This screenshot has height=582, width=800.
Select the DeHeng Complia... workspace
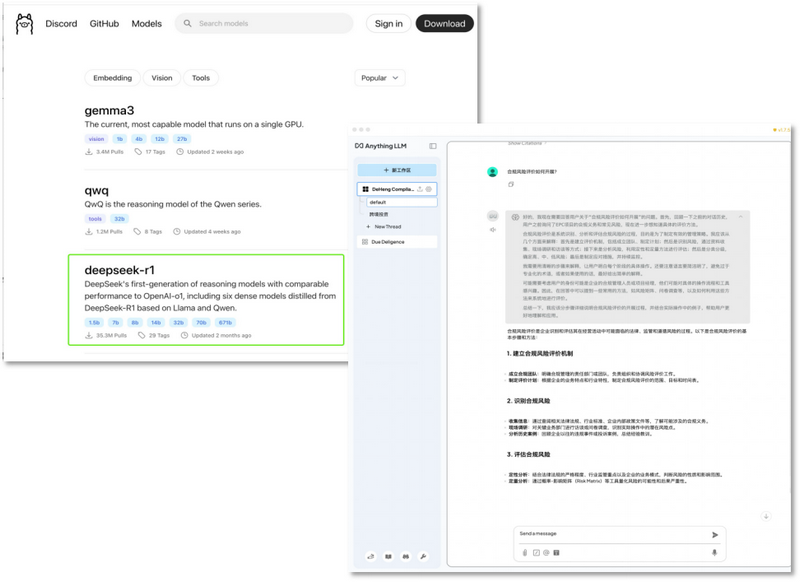click(x=397, y=189)
